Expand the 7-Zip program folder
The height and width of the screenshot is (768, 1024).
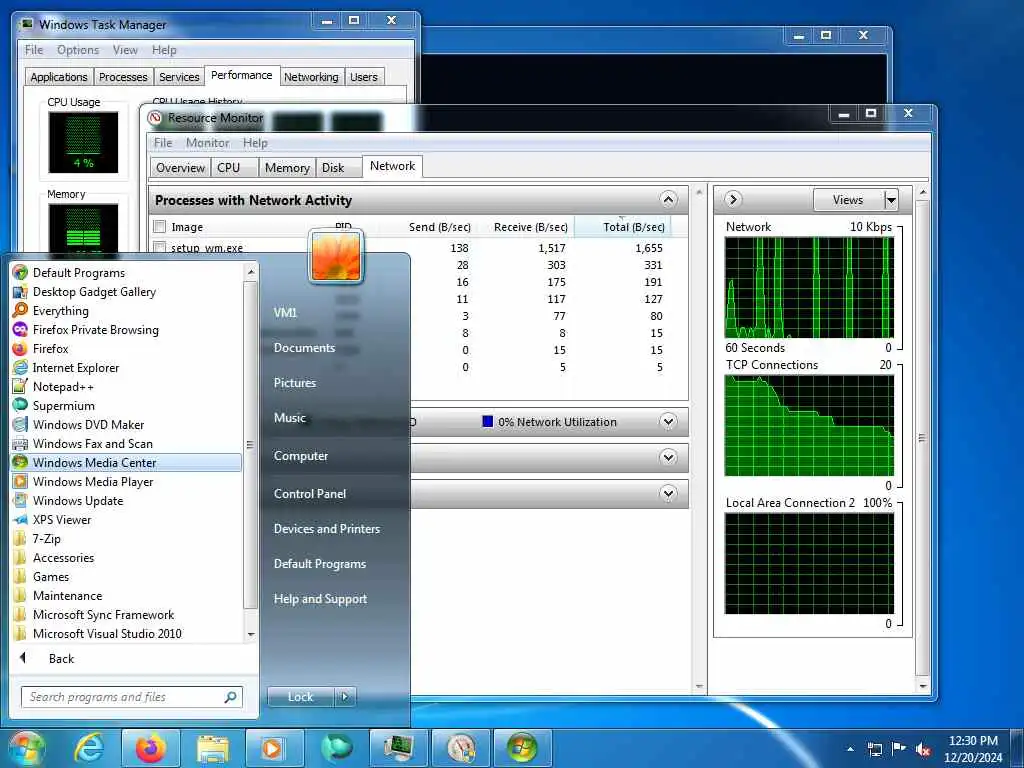point(37,539)
